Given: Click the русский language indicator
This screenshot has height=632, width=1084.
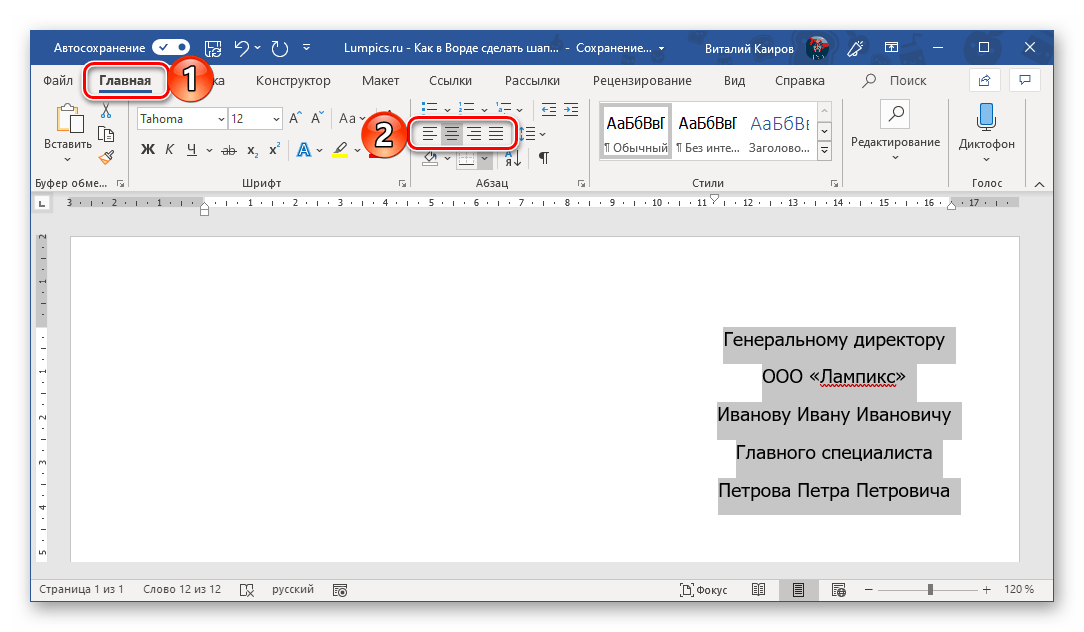Looking at the screenshot, I should coord(293,590).
